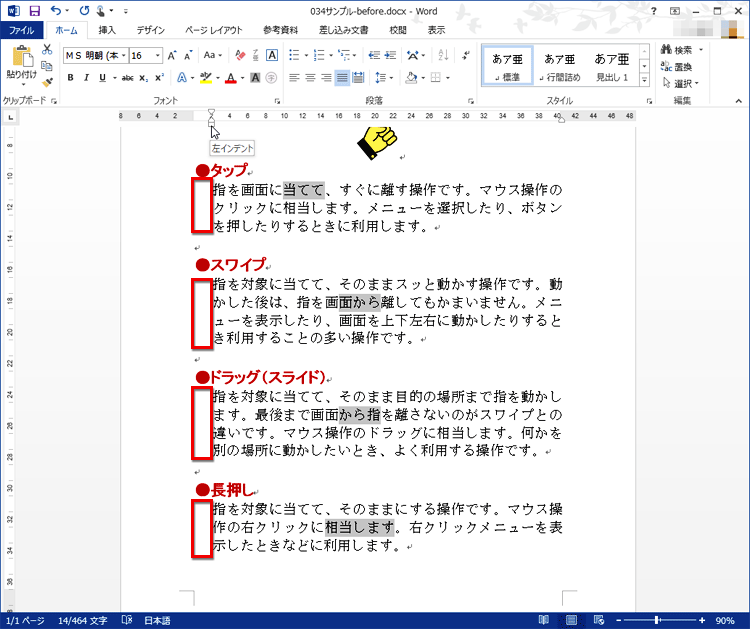Apply yellow text highlight color
Screen dimensions: 750x629
206,77
